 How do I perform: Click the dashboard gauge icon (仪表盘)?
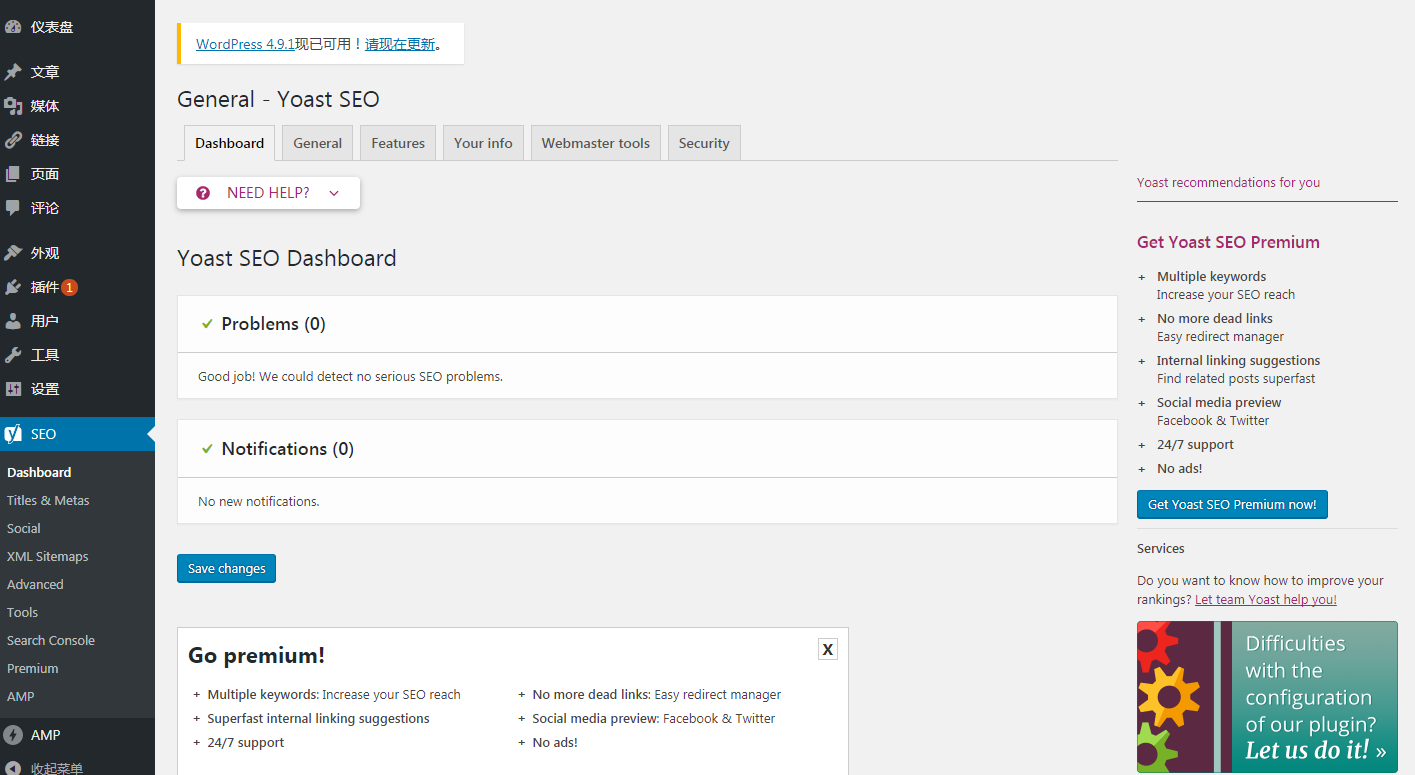pyautogui.click(x=13, y=27)
